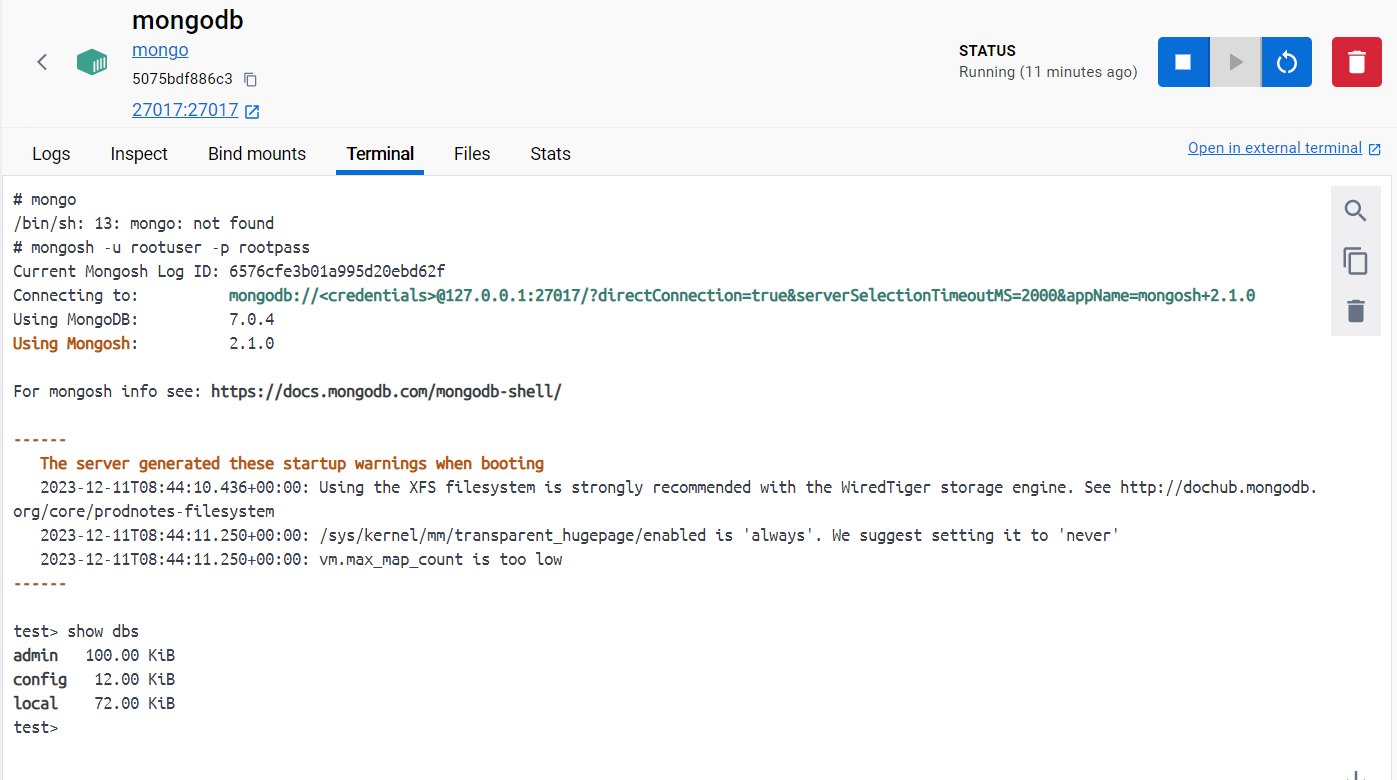Click the STATUS label
The width and height of the screenshot is (1397, 780).
point(987,50)
